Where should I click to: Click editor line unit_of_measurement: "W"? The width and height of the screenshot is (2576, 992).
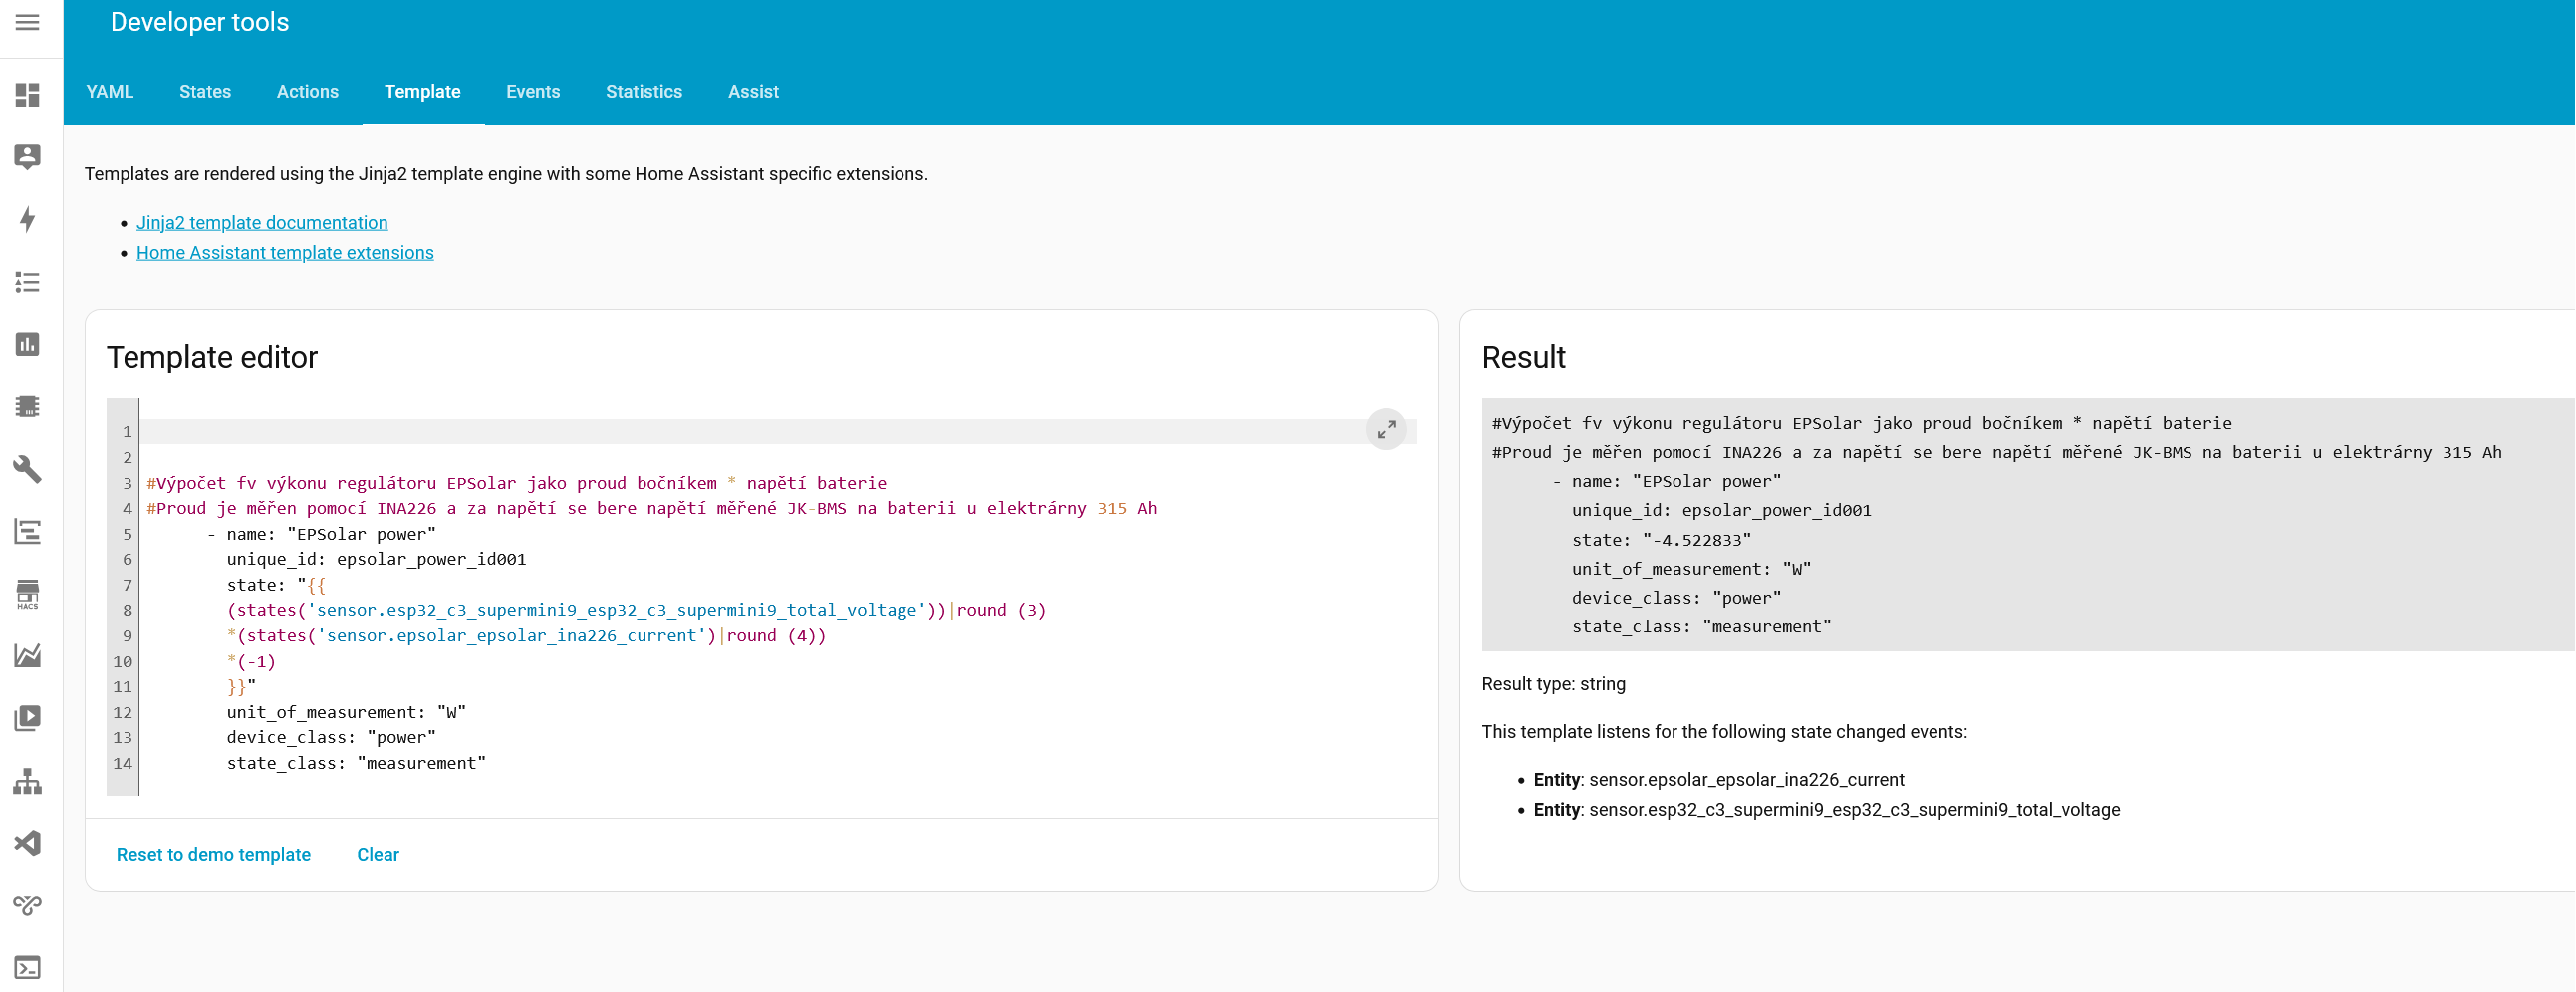point(346,712)
